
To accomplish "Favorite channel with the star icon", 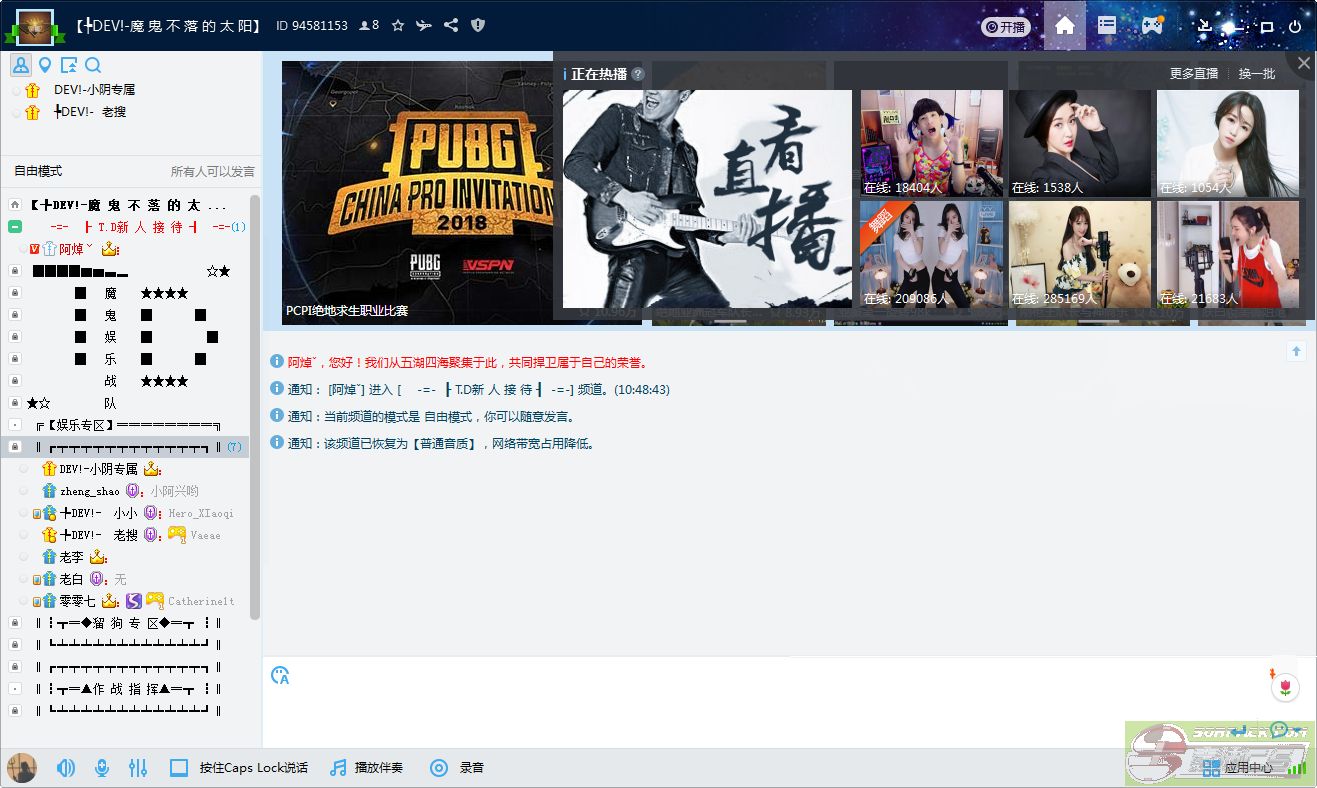I will (398, 26).
